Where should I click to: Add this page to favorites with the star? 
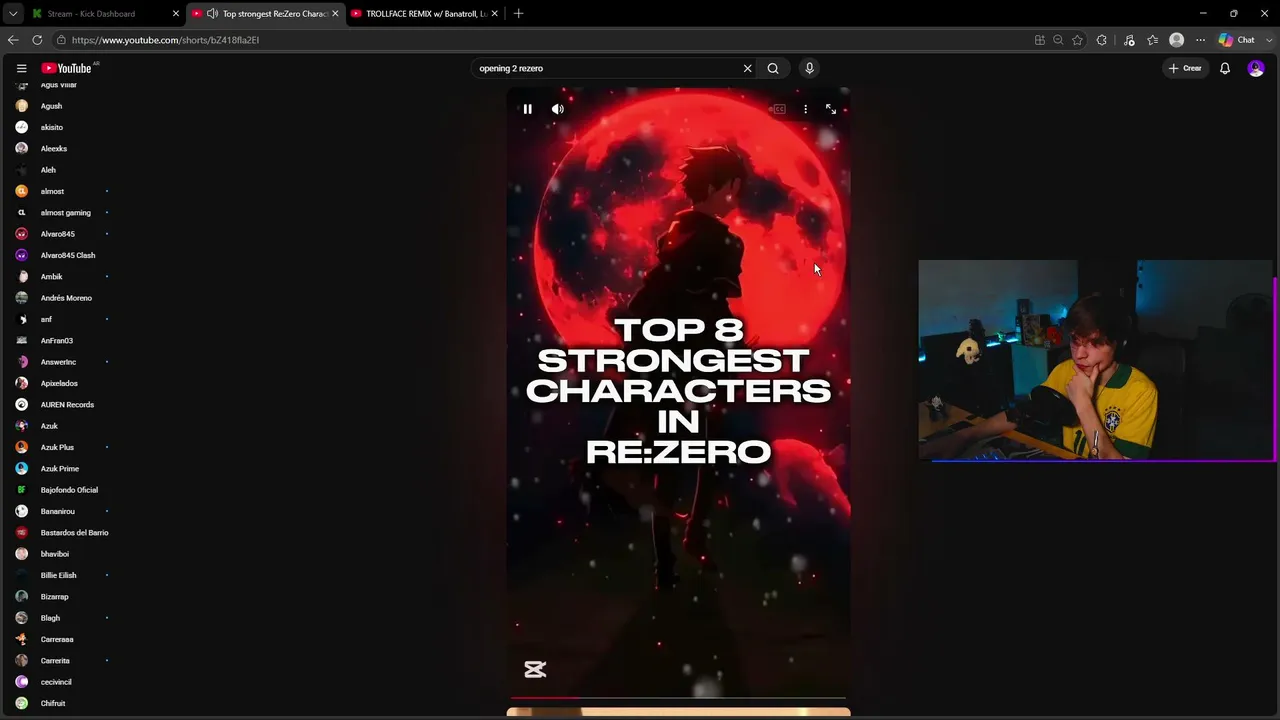[x=1077, y=40]
